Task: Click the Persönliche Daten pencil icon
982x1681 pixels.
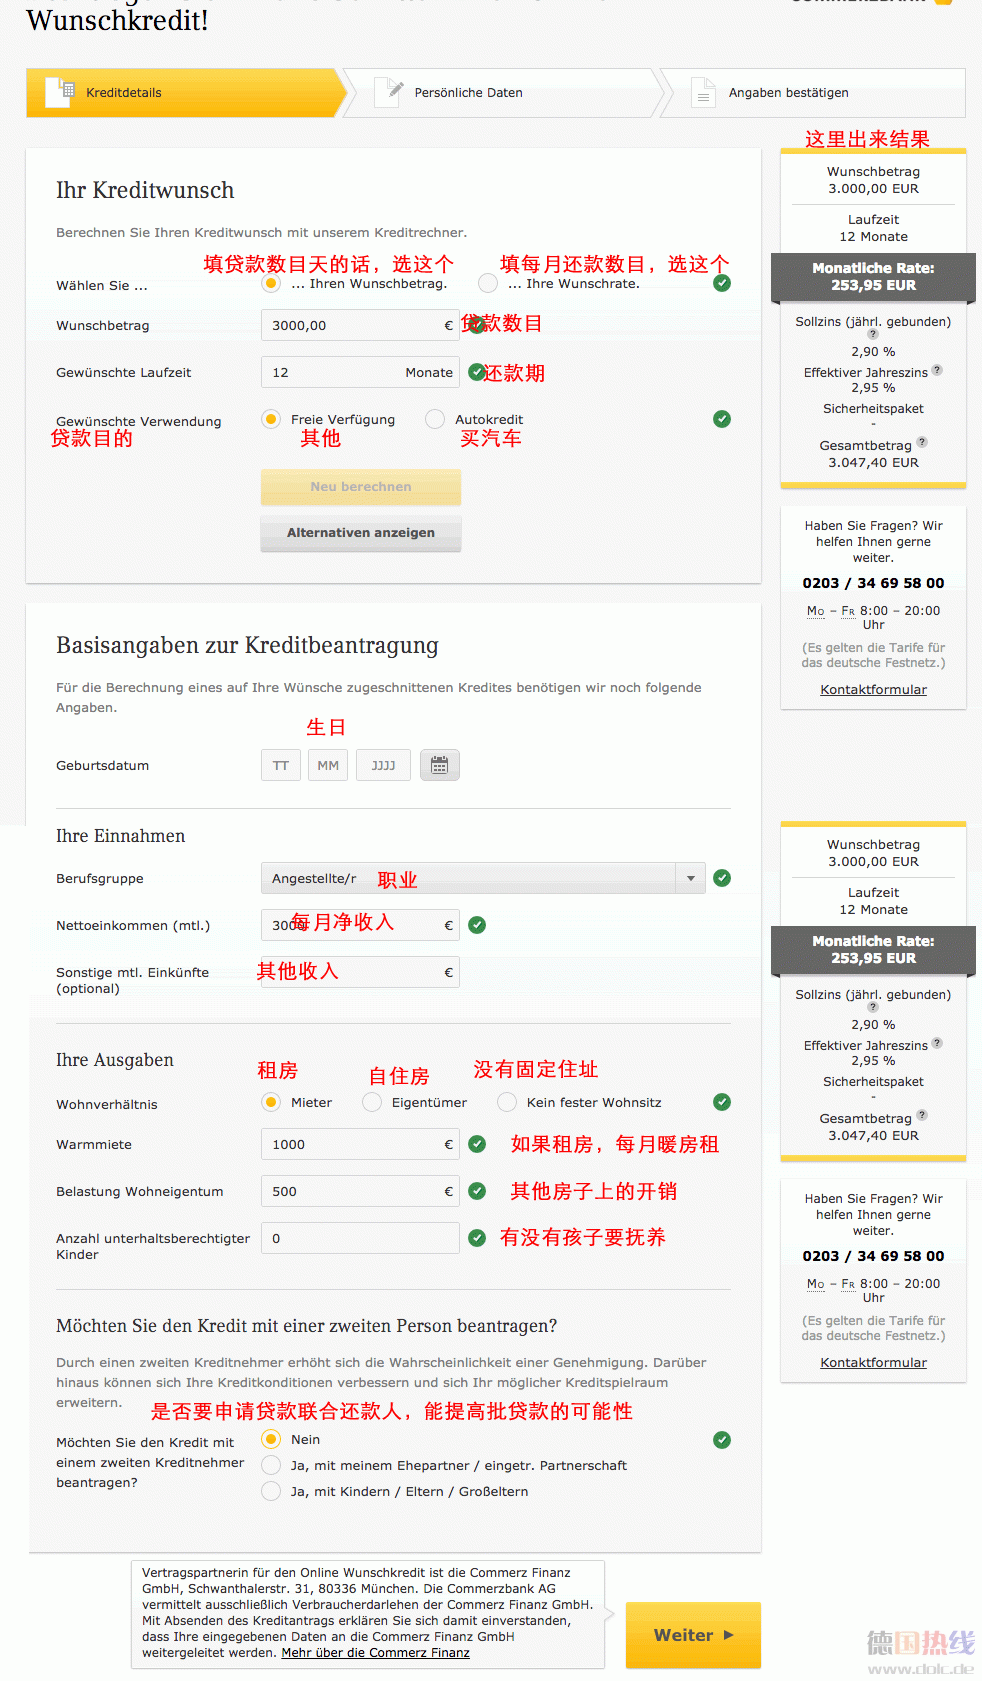Action: pyautogui.click(x=389, y=92)
